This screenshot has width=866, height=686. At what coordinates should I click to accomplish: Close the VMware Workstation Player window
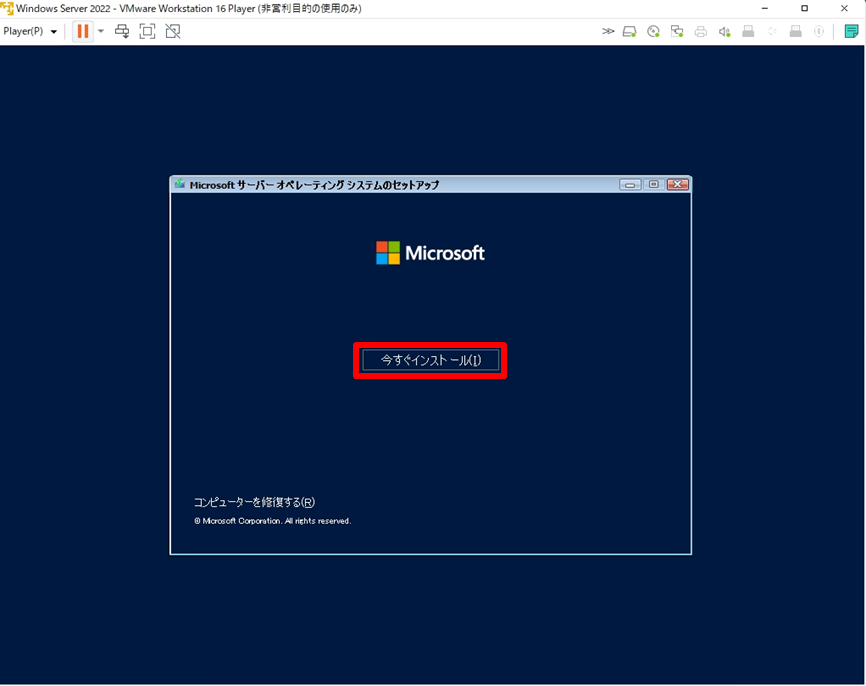[x=844, y=8]
